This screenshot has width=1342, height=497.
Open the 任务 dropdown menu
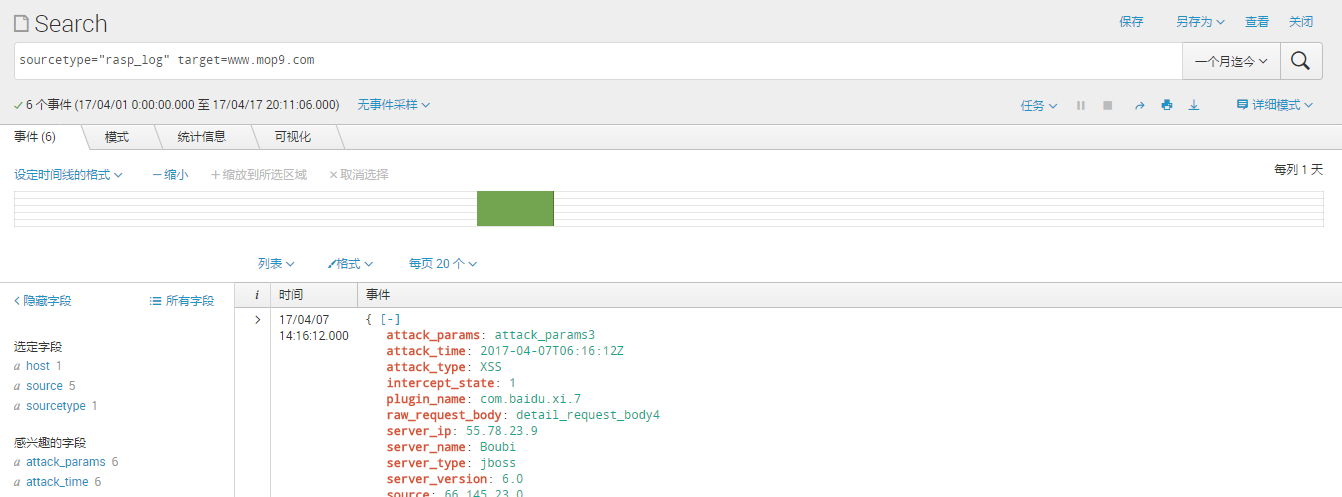coord(1038,105)
